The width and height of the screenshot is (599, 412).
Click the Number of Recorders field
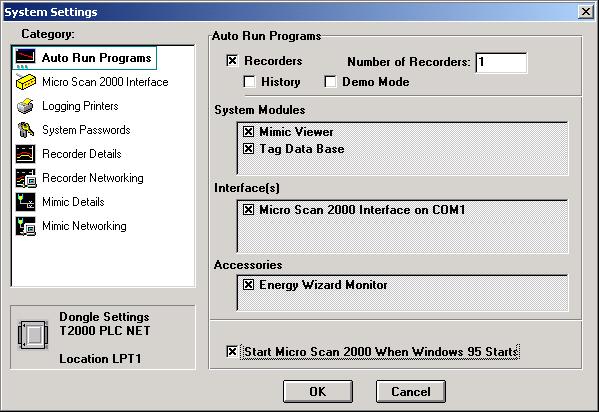pyautogui.click(x=501, y=63)
